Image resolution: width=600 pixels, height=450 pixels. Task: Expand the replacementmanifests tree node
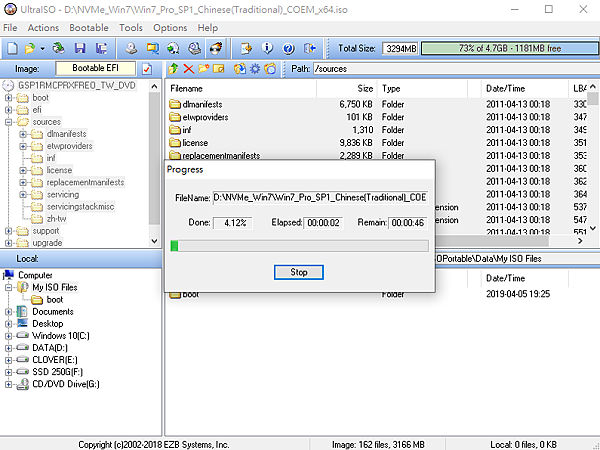(x=23, y=183)
